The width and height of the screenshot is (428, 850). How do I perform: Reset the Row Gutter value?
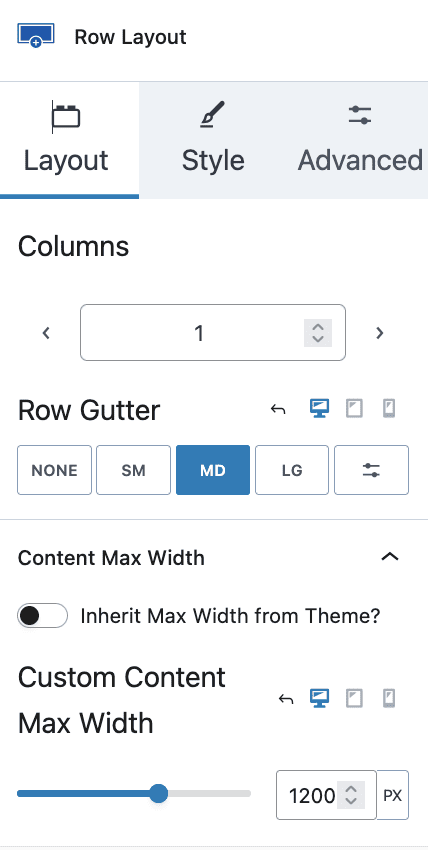point(278,409)
